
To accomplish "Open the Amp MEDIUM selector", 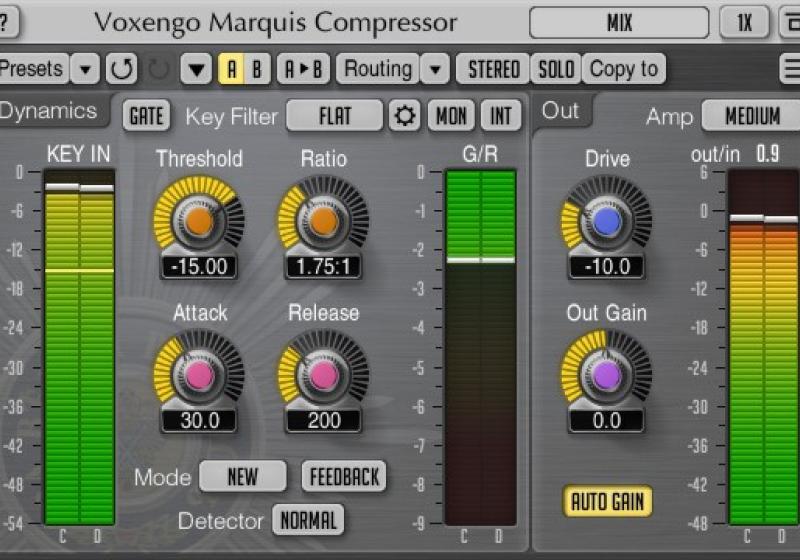I will (x=752, y=116).
